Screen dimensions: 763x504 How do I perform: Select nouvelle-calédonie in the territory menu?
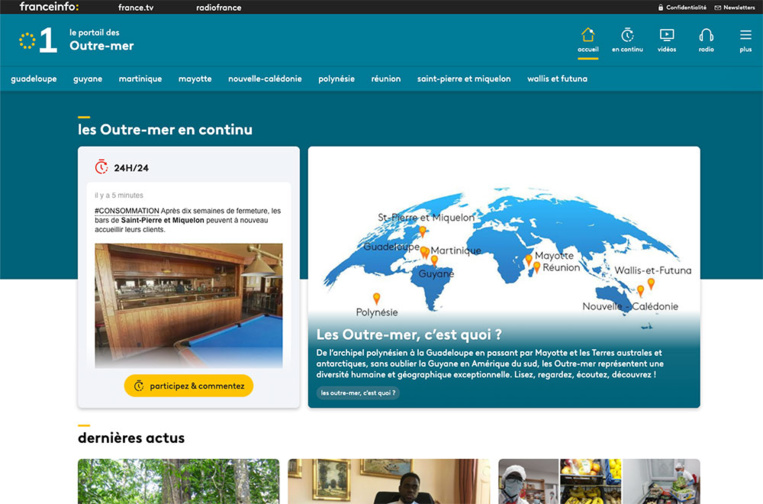click(265, 79)
